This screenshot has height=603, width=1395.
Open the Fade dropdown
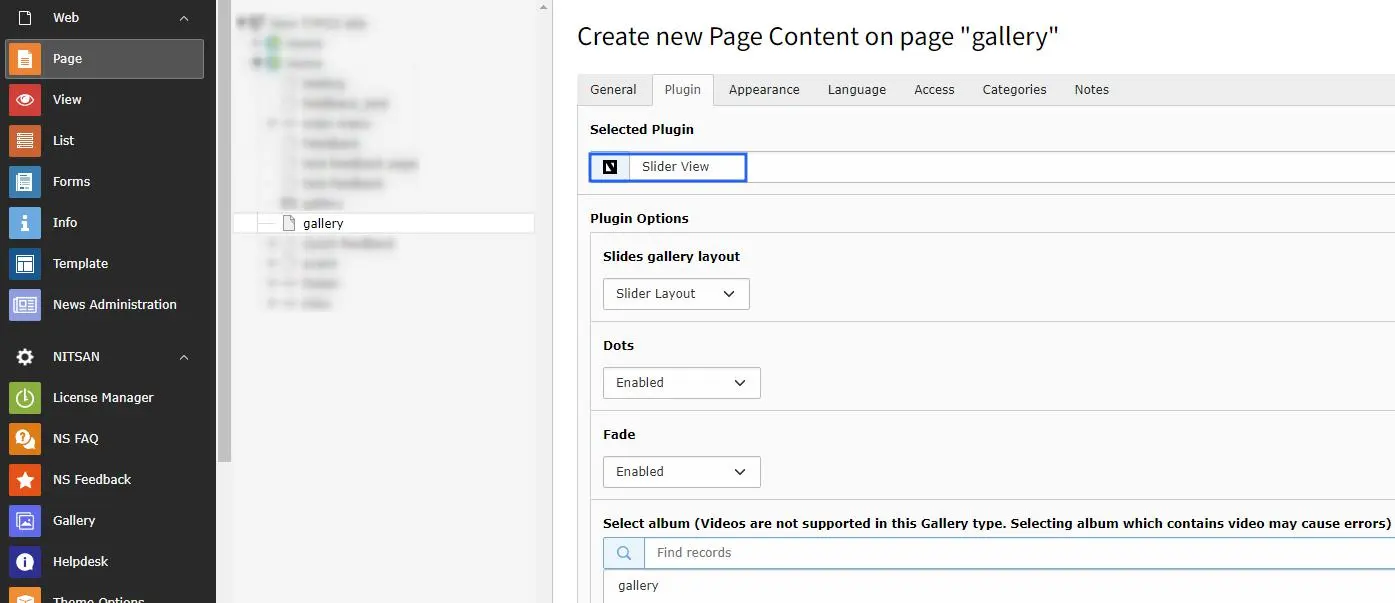[682, 472]
